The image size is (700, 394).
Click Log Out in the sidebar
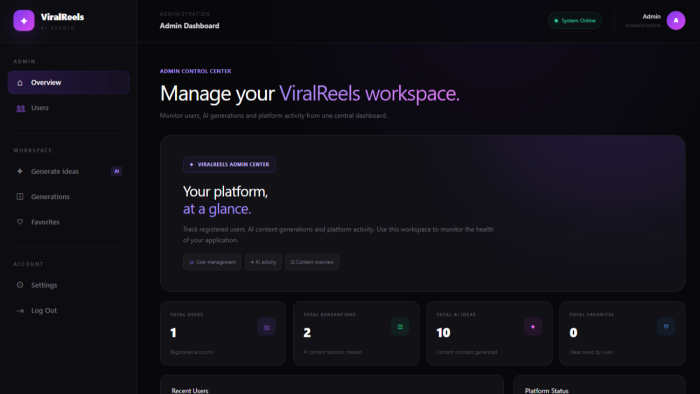pyautogui.click(x=68, y=311)
